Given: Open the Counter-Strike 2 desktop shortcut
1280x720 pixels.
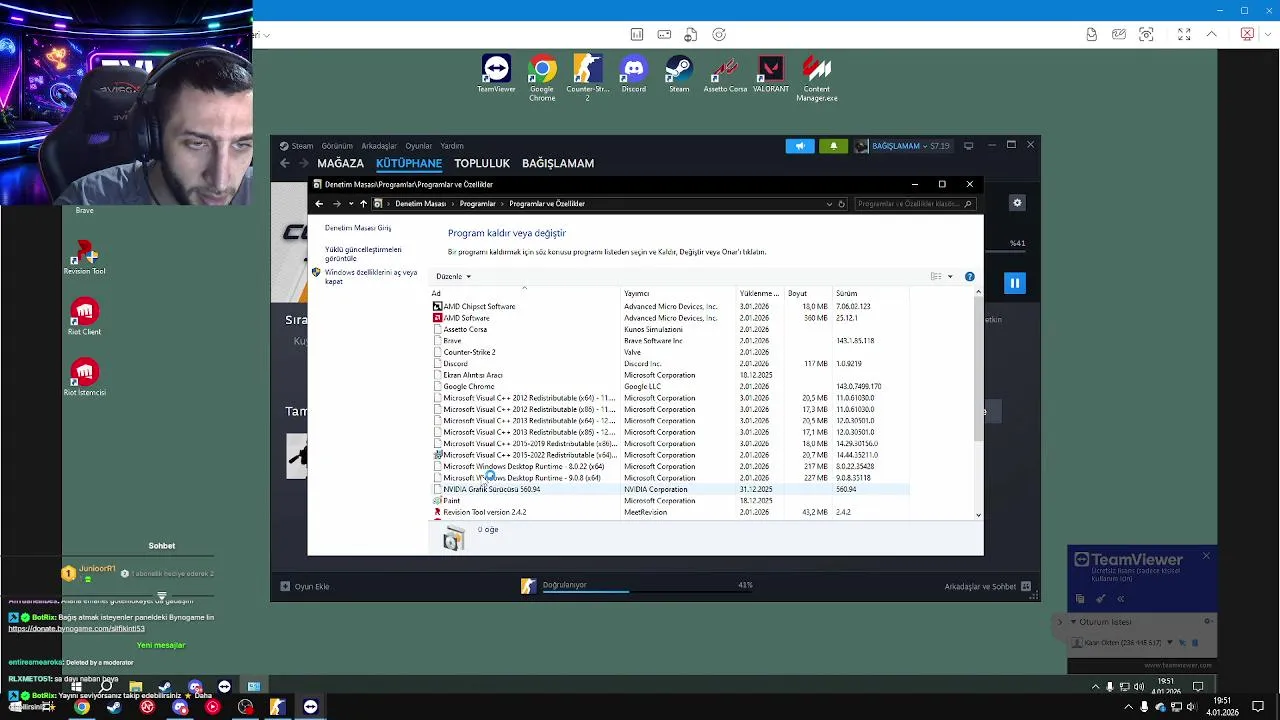Looking at the screenshot, I should pos(588,78).
